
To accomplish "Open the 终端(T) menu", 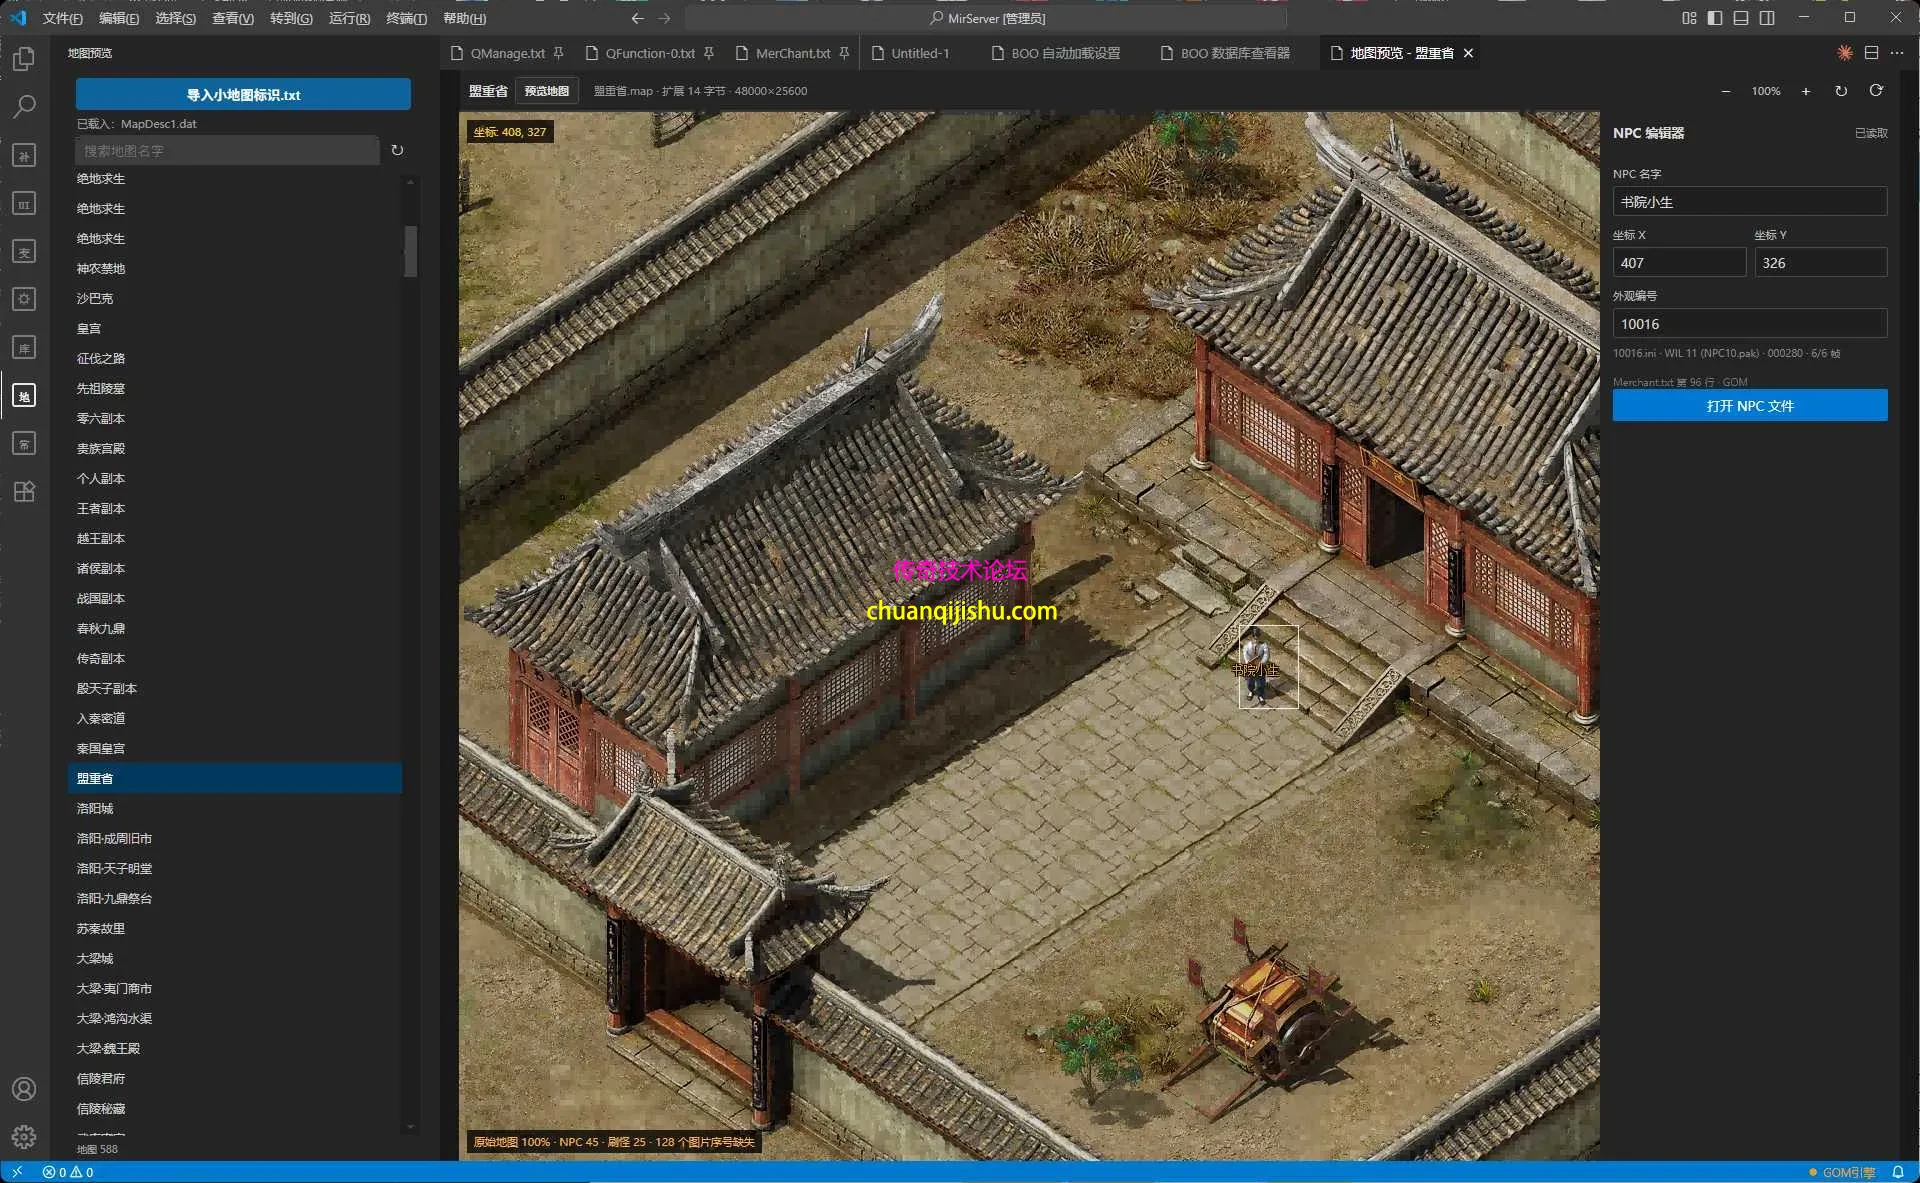I will (406, 18).
